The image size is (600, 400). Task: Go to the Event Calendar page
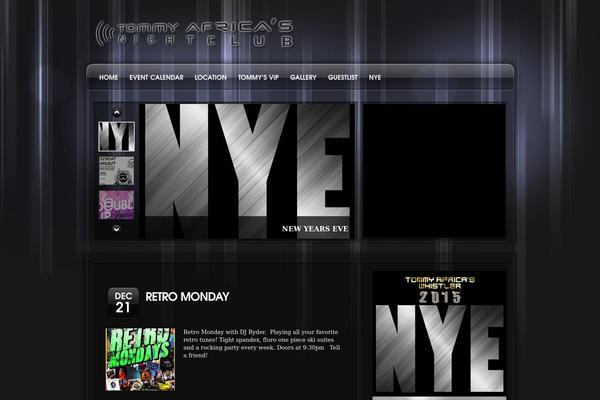[x=156, y=77]
